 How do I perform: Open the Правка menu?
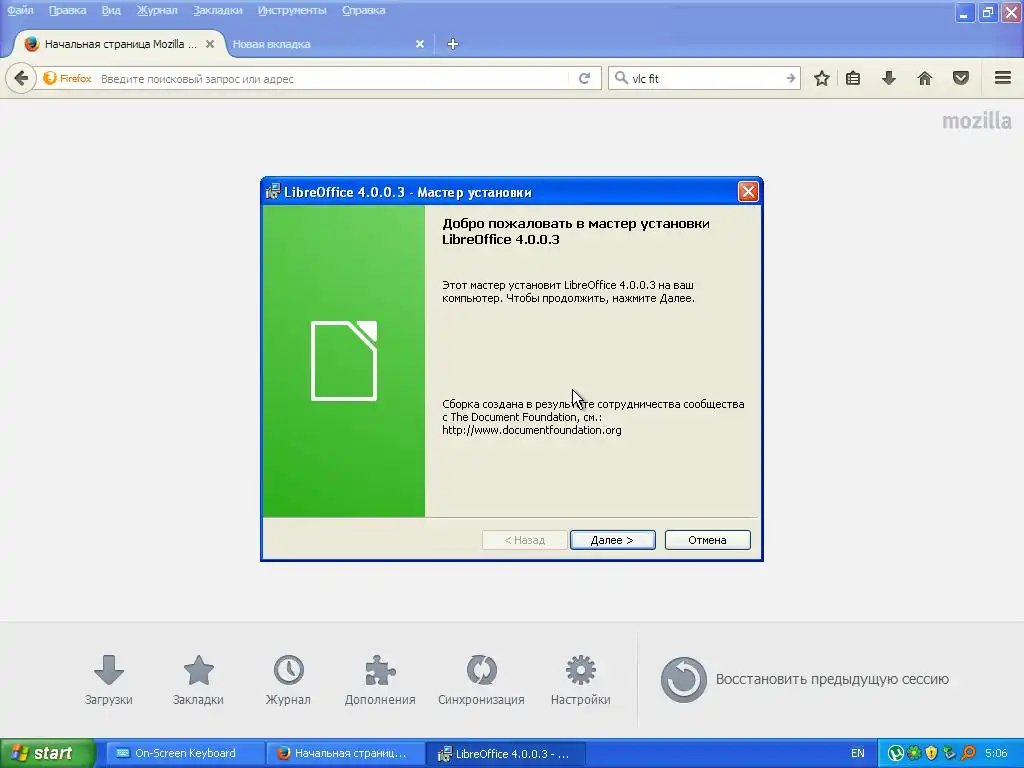pyautogui.click(x=67, y=10)
